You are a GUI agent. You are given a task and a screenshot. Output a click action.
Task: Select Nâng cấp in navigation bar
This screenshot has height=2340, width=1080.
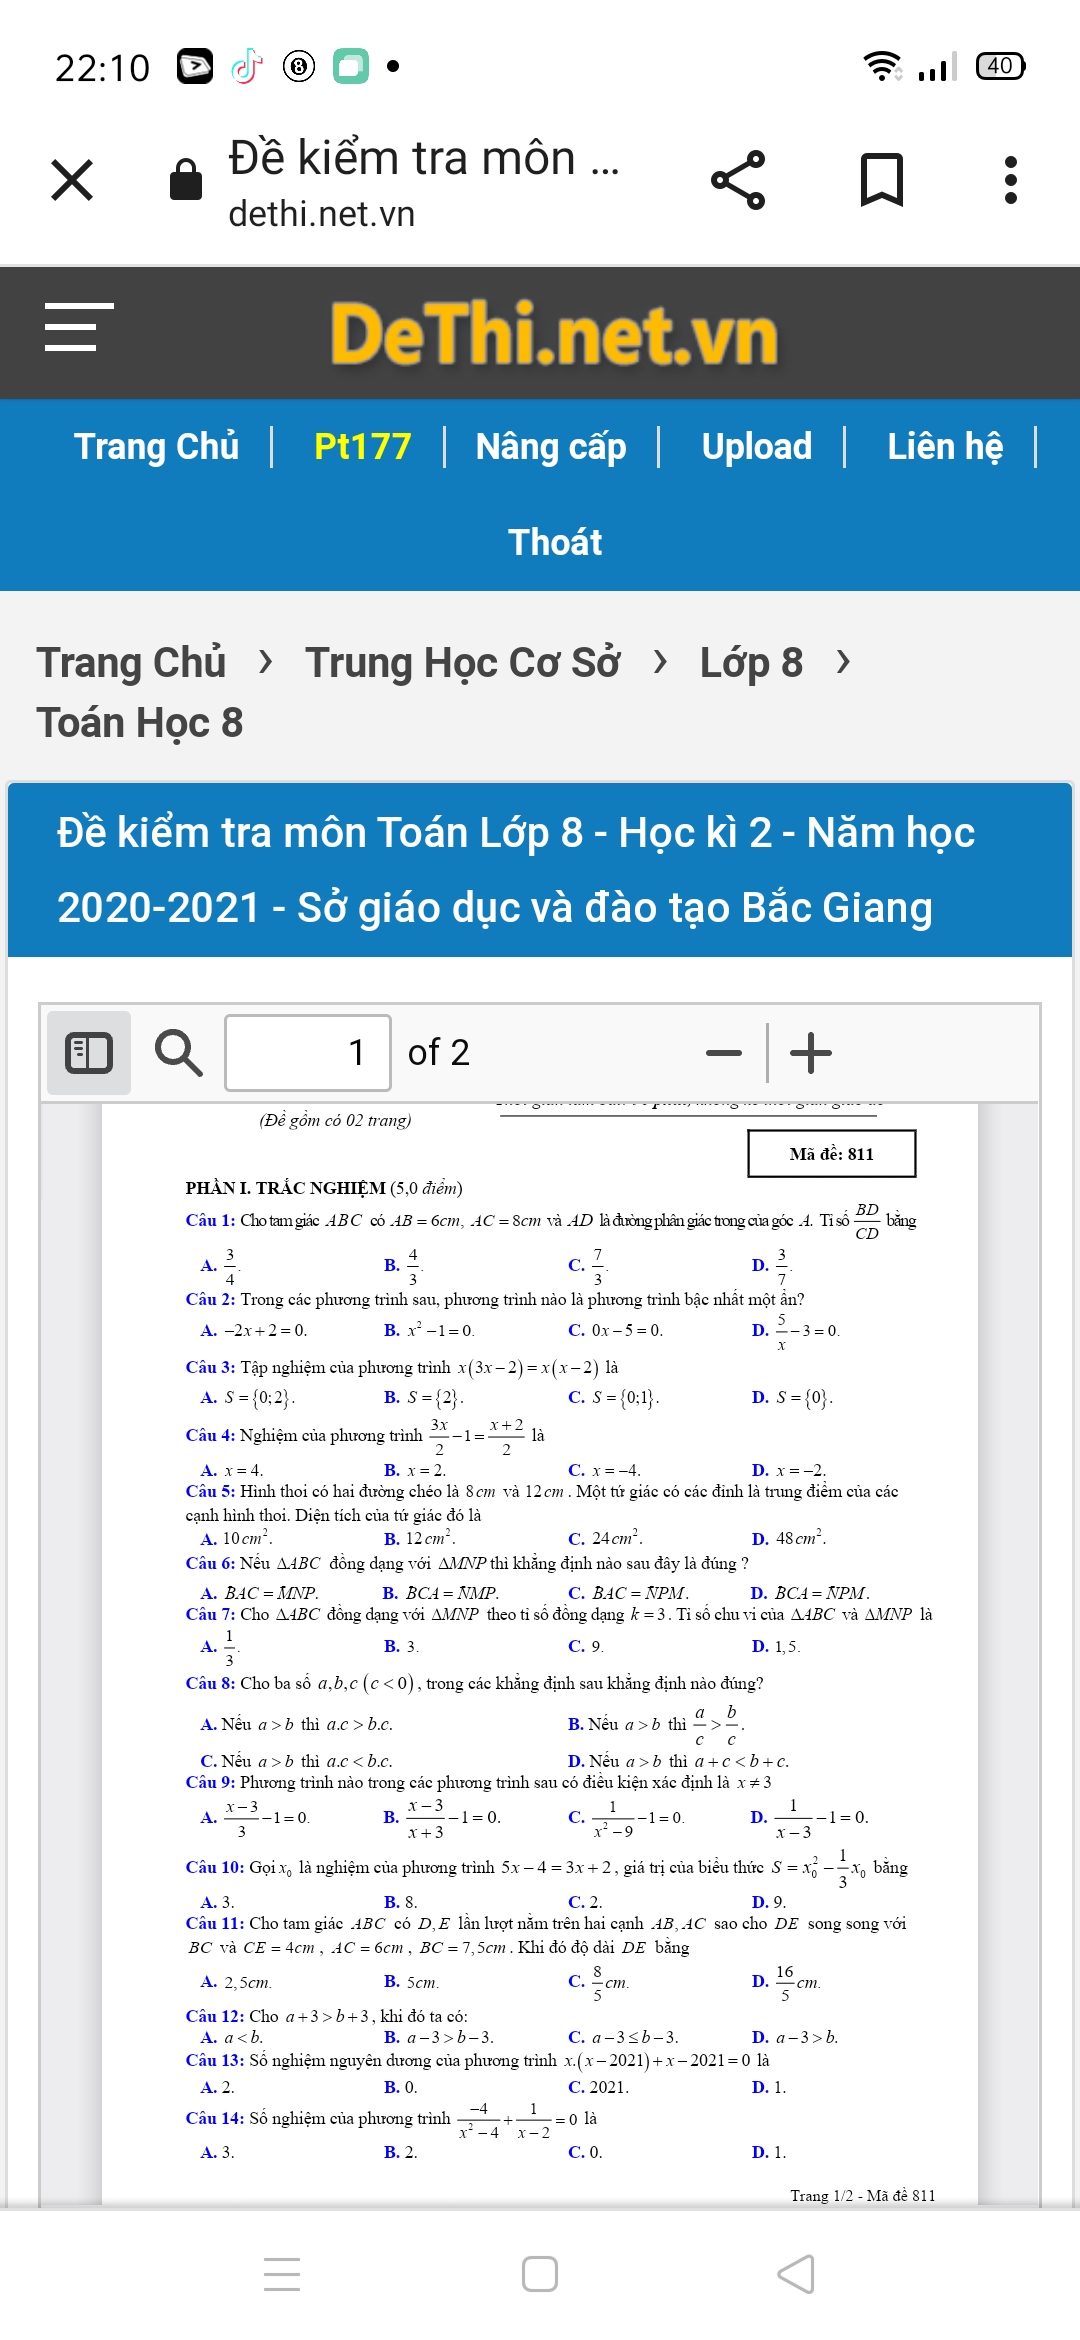[x=551, y=446]
